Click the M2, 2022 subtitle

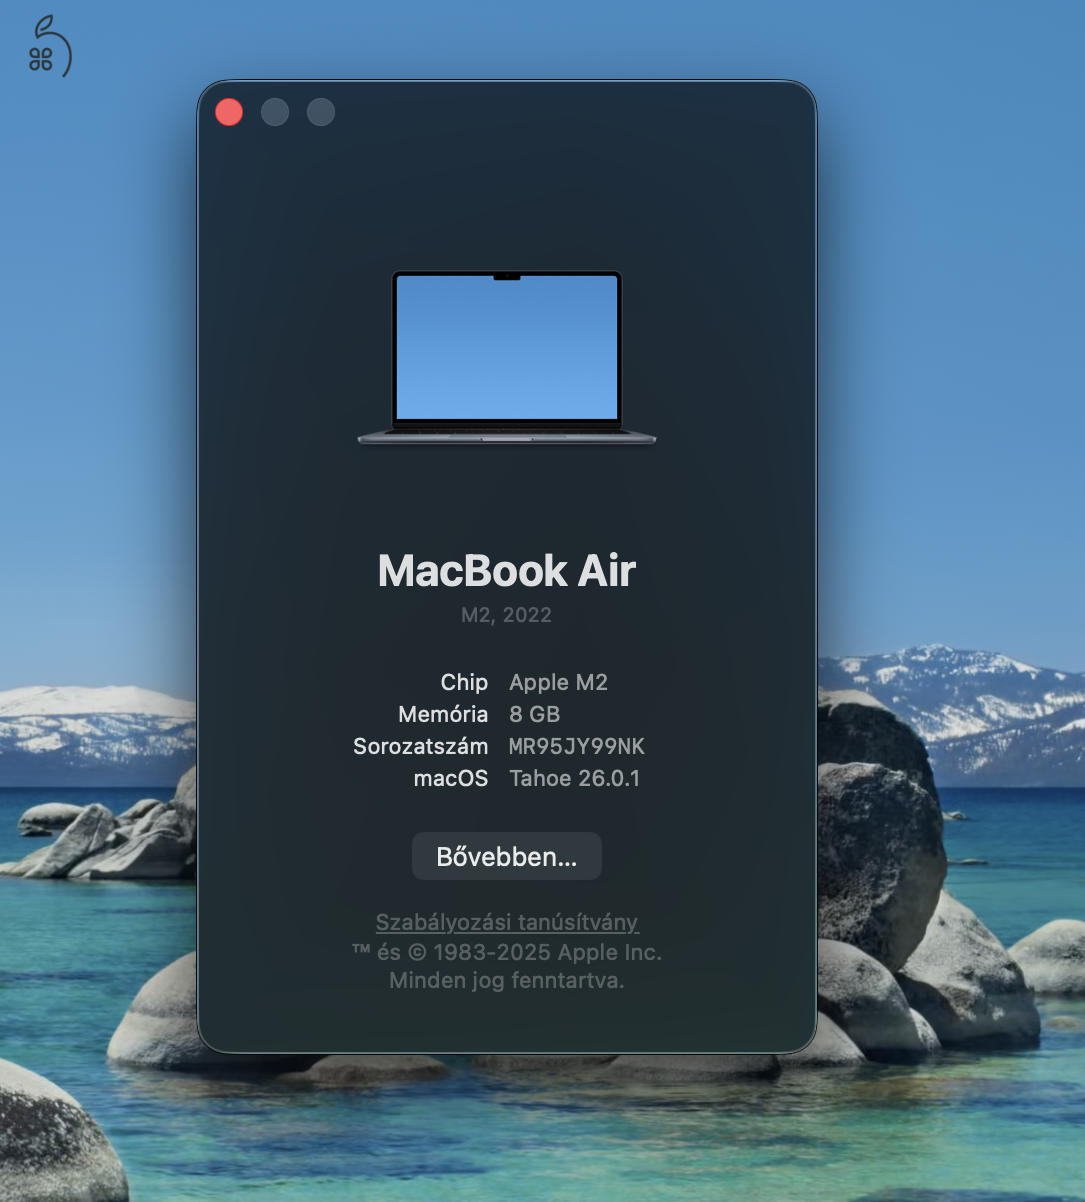(x=506, y=615)
